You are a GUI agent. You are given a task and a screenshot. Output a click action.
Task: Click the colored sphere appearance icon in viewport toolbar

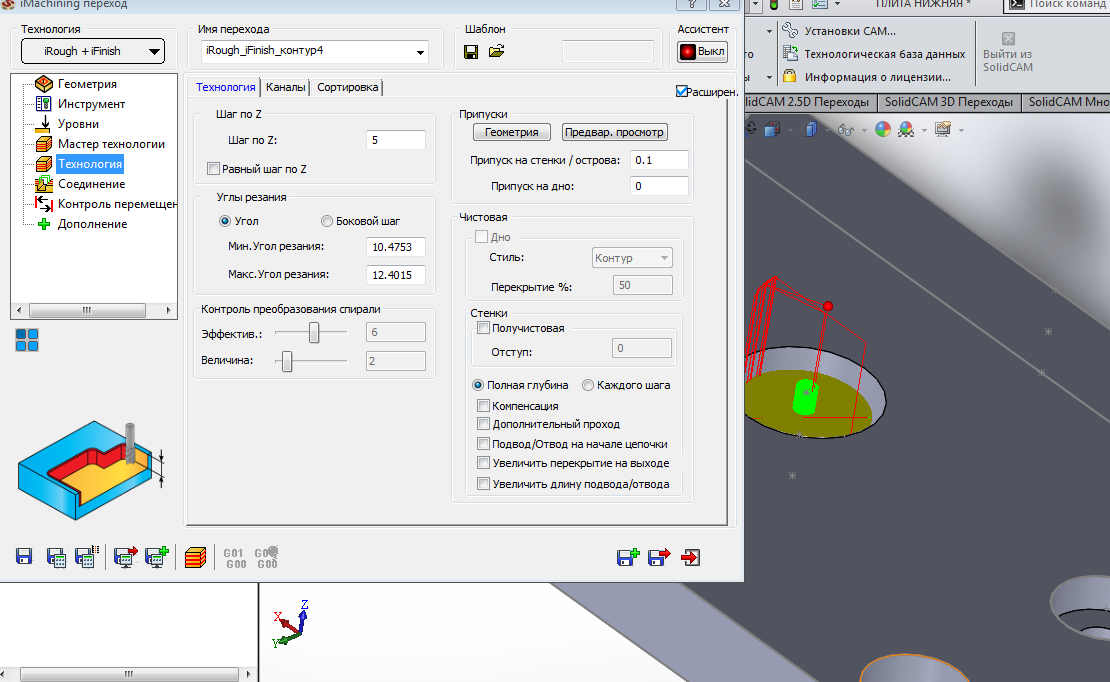tap(883, 129)
